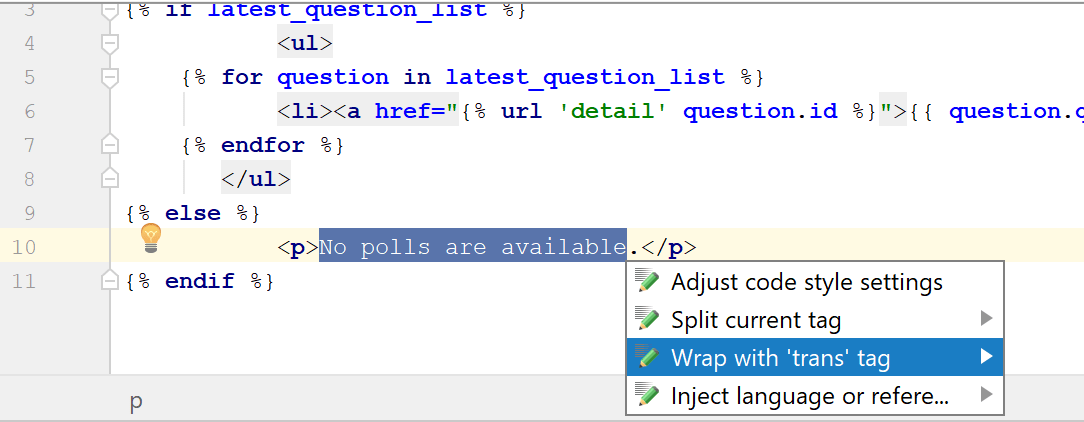
Task: Expand the Wrap with 'trans' tag submenu arrow
Action: (986, 357)
